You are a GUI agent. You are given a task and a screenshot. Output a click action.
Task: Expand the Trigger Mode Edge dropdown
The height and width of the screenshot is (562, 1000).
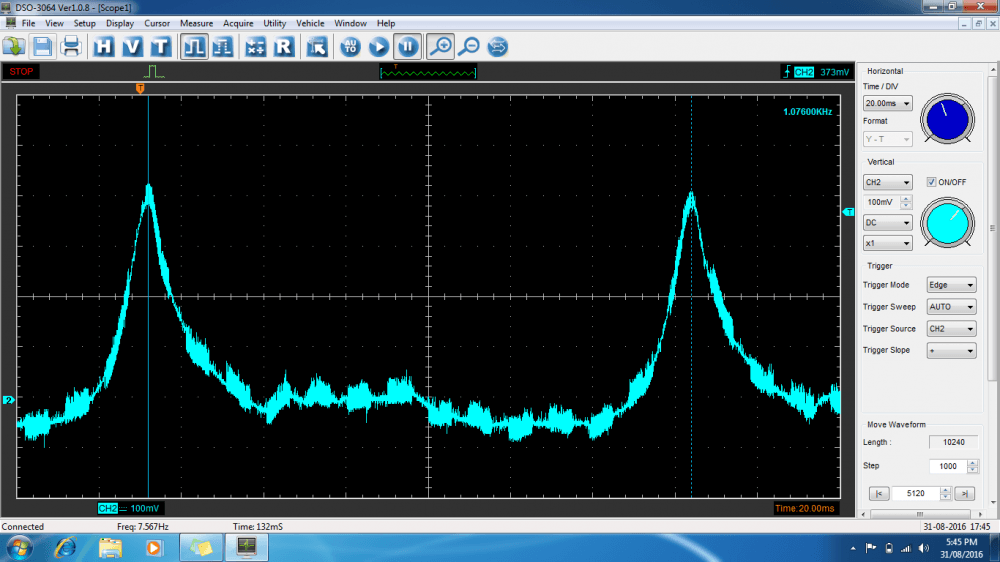(x=951, y=285)
